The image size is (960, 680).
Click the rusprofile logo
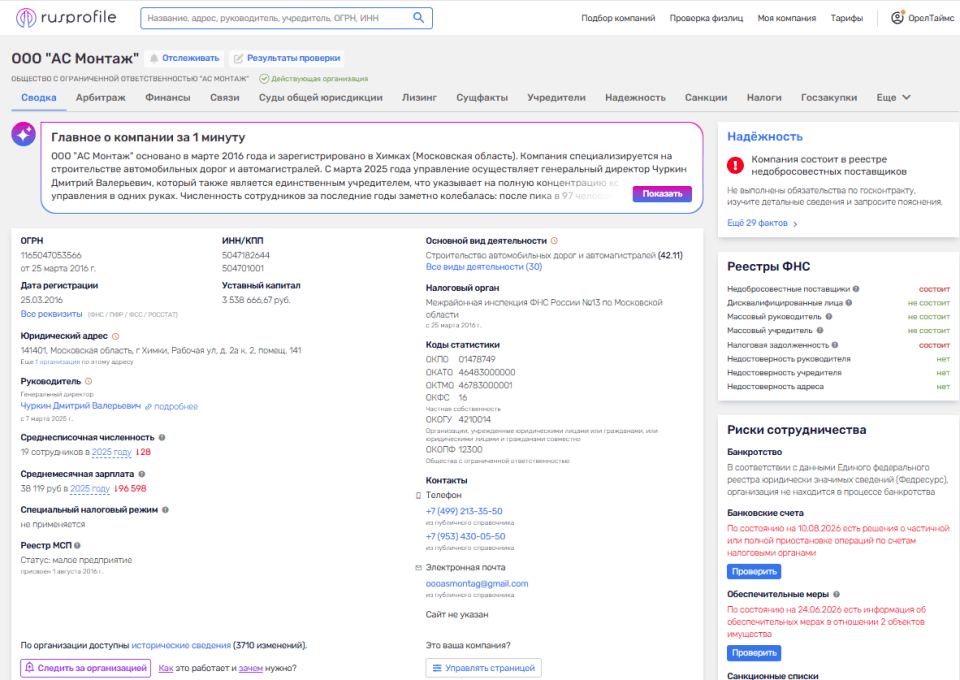[x=66, y=18]
